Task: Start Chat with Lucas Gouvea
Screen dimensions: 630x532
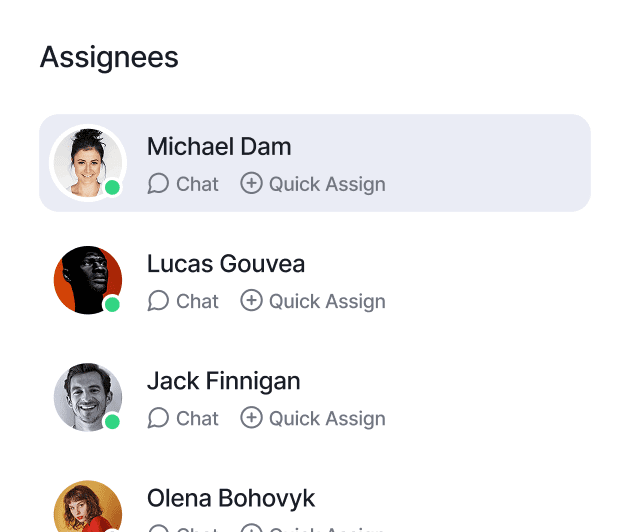Action: coord(197,301)
